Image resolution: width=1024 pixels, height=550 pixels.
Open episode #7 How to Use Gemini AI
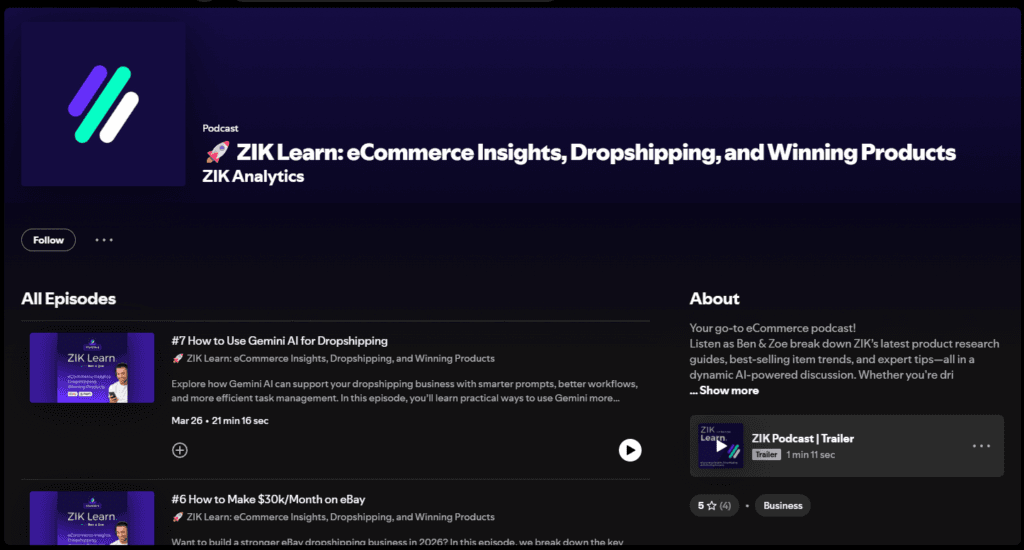coord(280,341)
